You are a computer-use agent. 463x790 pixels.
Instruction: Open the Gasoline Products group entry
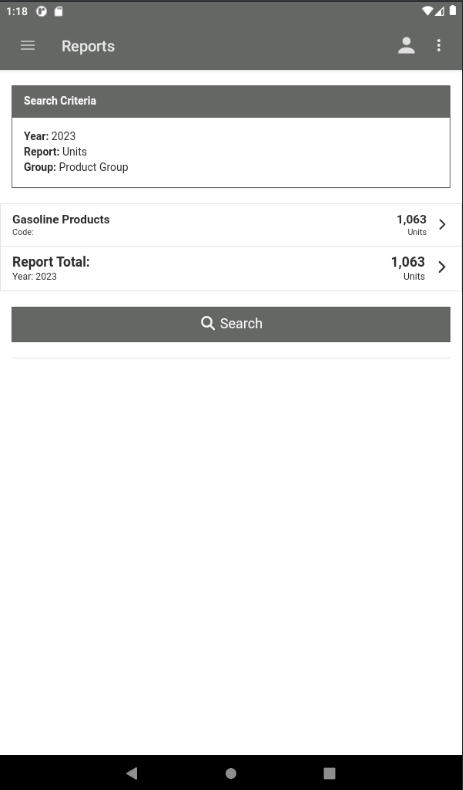(231, 225)
